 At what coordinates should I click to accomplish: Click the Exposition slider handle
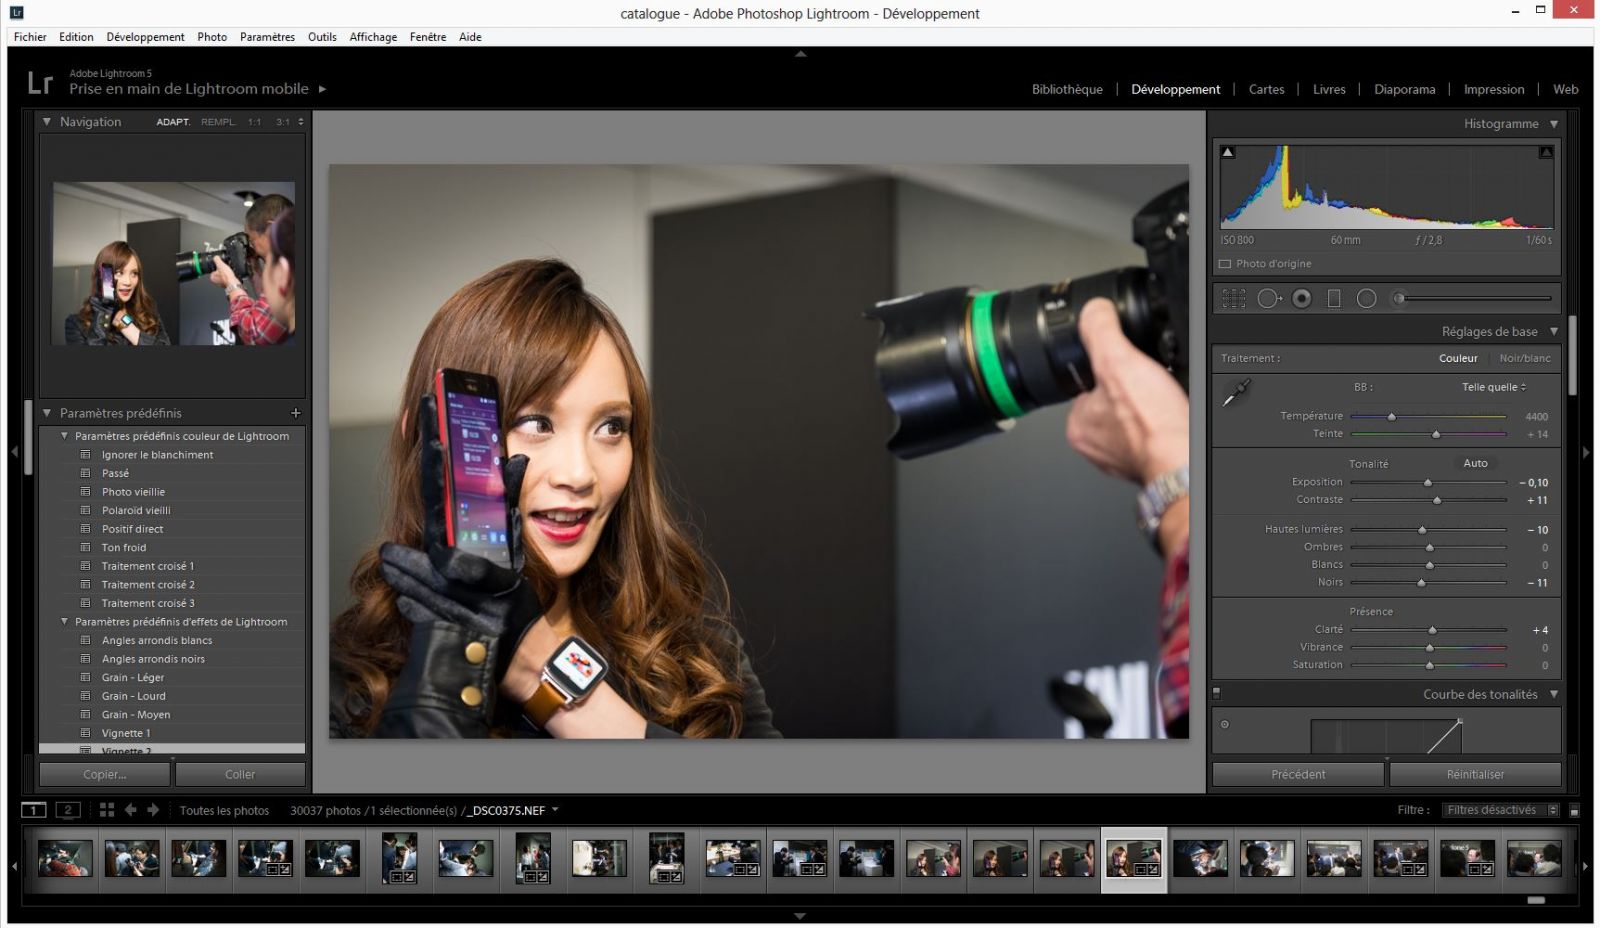1428,483
